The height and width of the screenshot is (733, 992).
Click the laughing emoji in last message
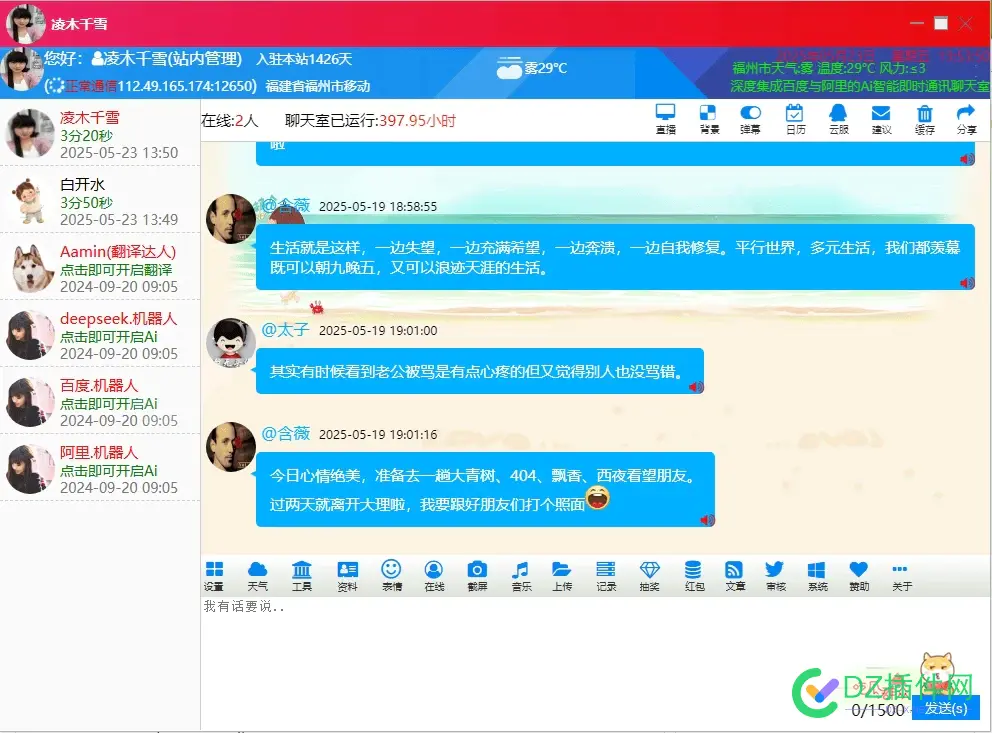pos(598,498)
